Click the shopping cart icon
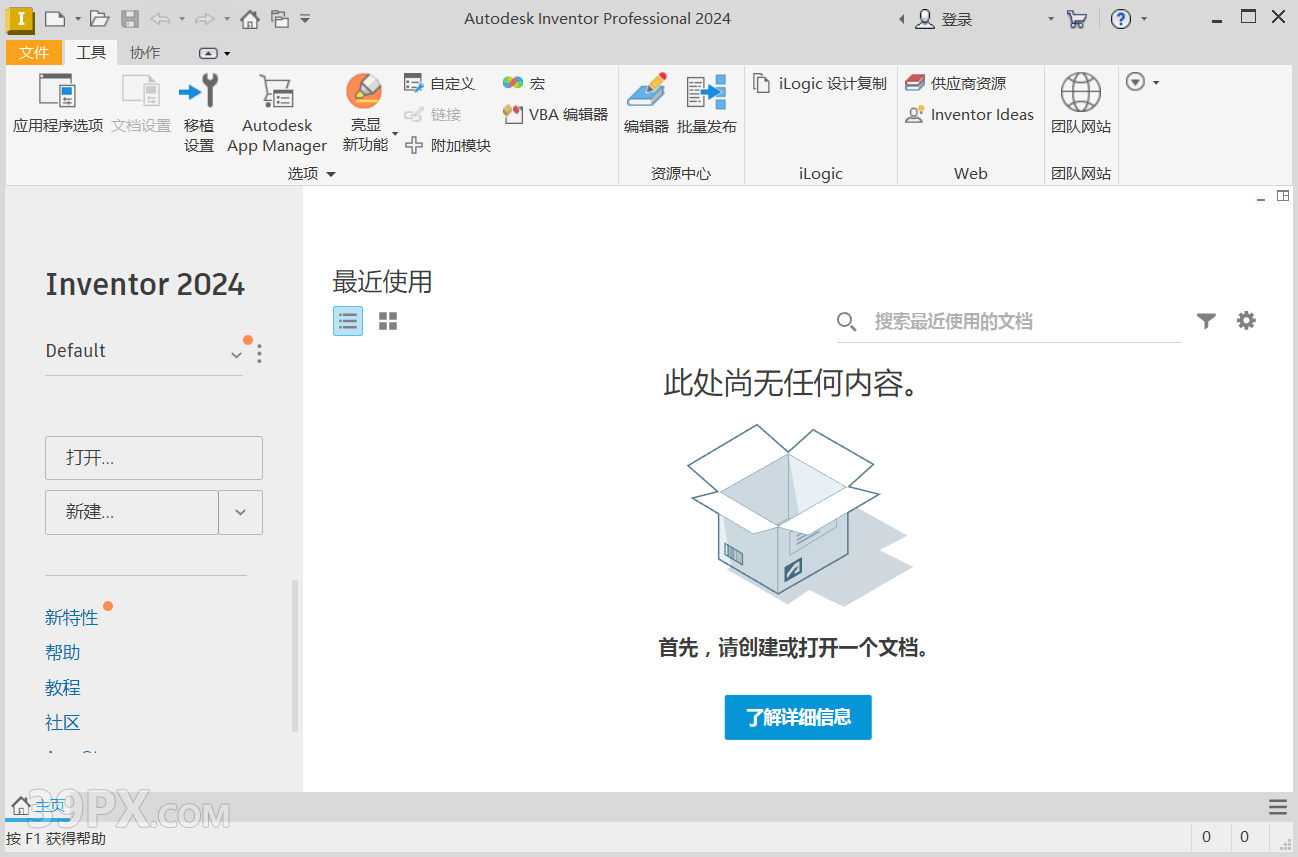This screenshot has width=1298, height=857. coord(1077,18)
